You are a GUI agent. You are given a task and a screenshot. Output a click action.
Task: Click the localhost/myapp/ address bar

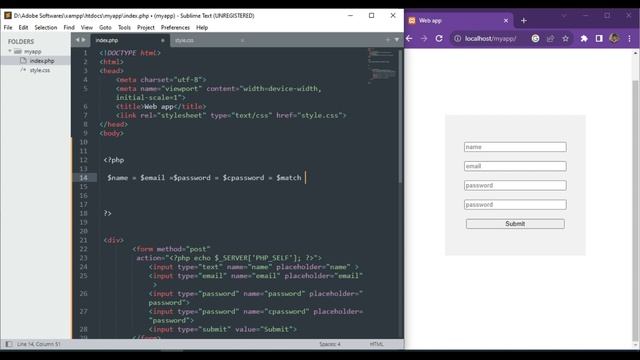pos(491,38)
